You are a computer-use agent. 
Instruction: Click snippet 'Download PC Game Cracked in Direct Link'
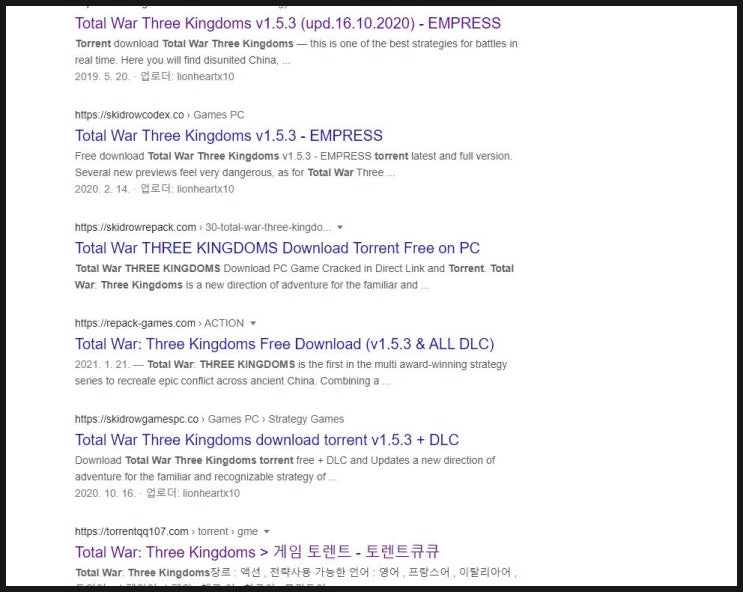coord(334,268)
